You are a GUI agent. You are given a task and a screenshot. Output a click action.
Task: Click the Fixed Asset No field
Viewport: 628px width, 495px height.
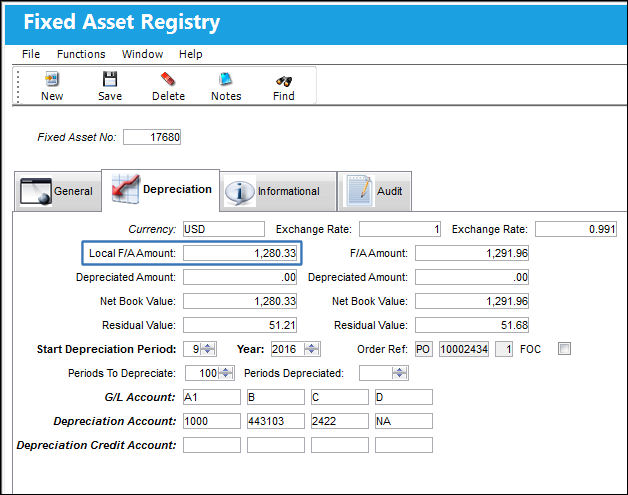(152, 137)
